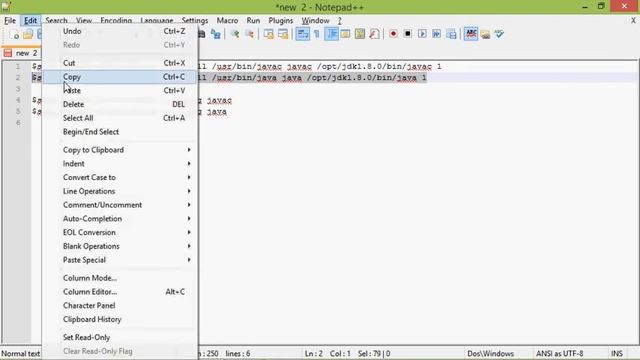The image size is (640, 360).
Task: Select the 'new 2' document tab
Action: point(21,53)
